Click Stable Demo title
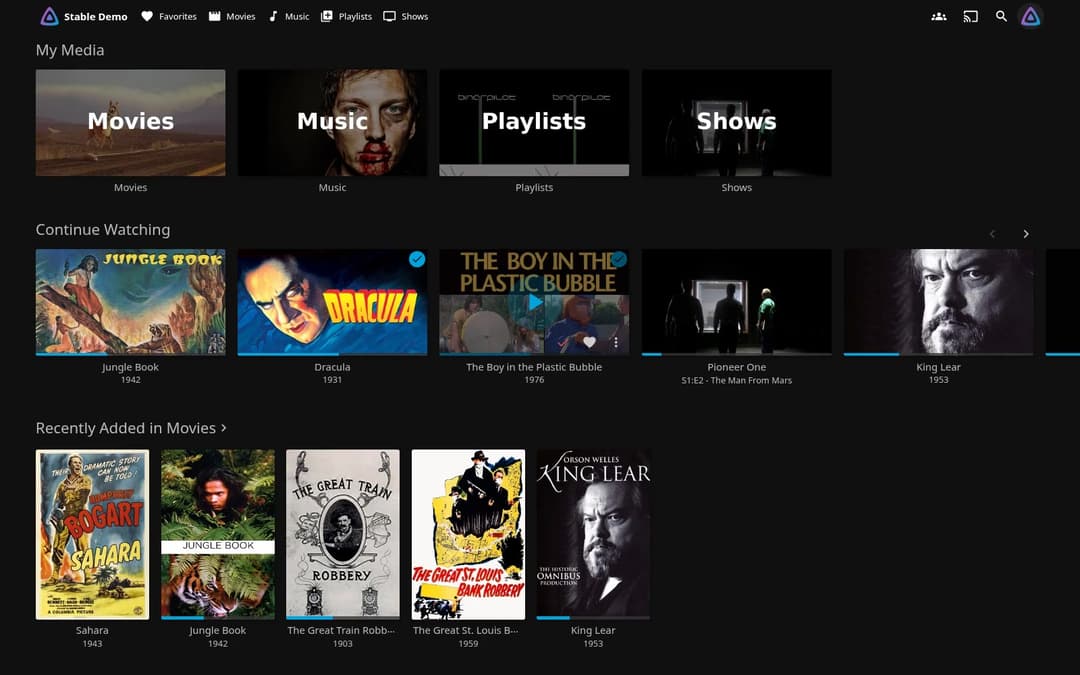The width and height of the screenshot is (1080, 675). [x=96, y=17]
